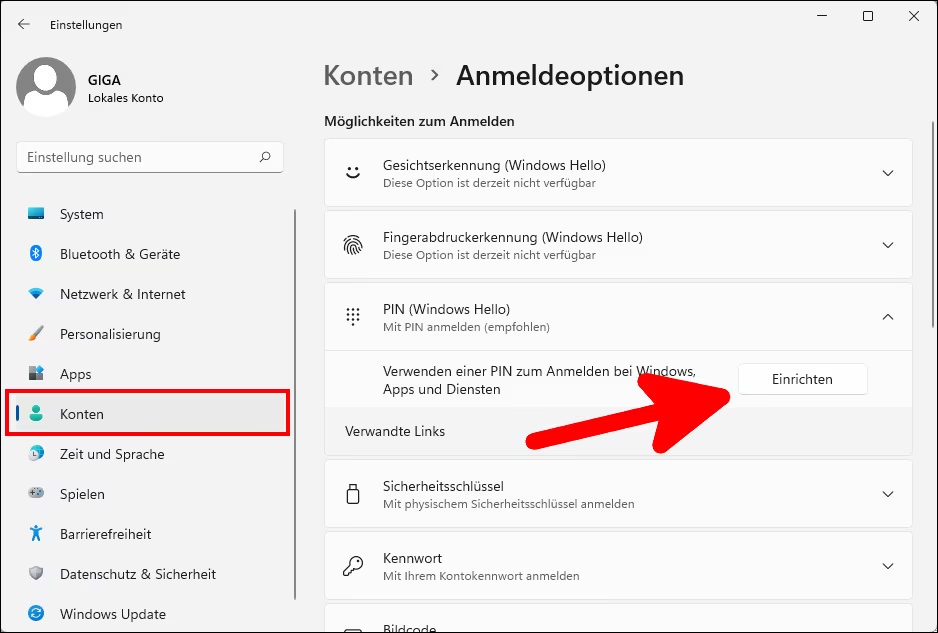This screenshot has height=633, width=938.
Task: Open Netzwerk & Internet via Wi-Fi icon
Action: tap(37, 294)
